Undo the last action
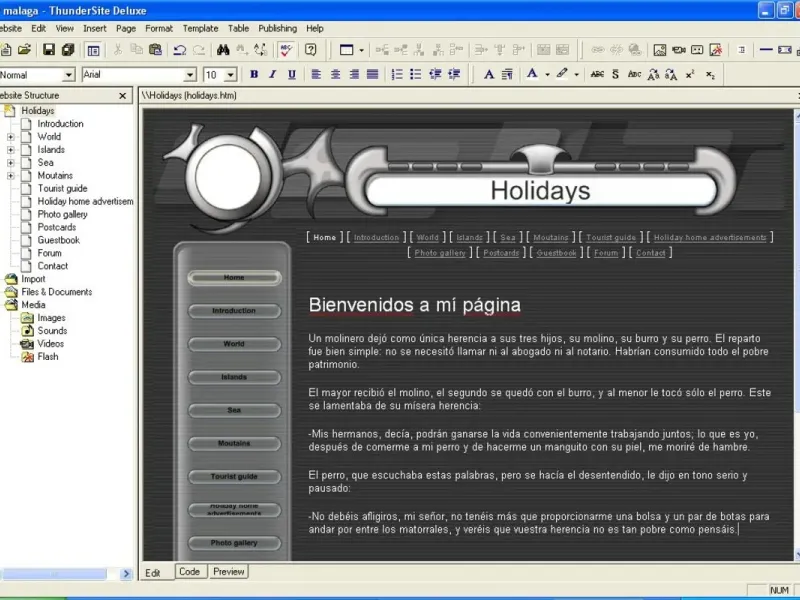The width and height of the screenshot is (800, 600). click(x=179, y=49)
